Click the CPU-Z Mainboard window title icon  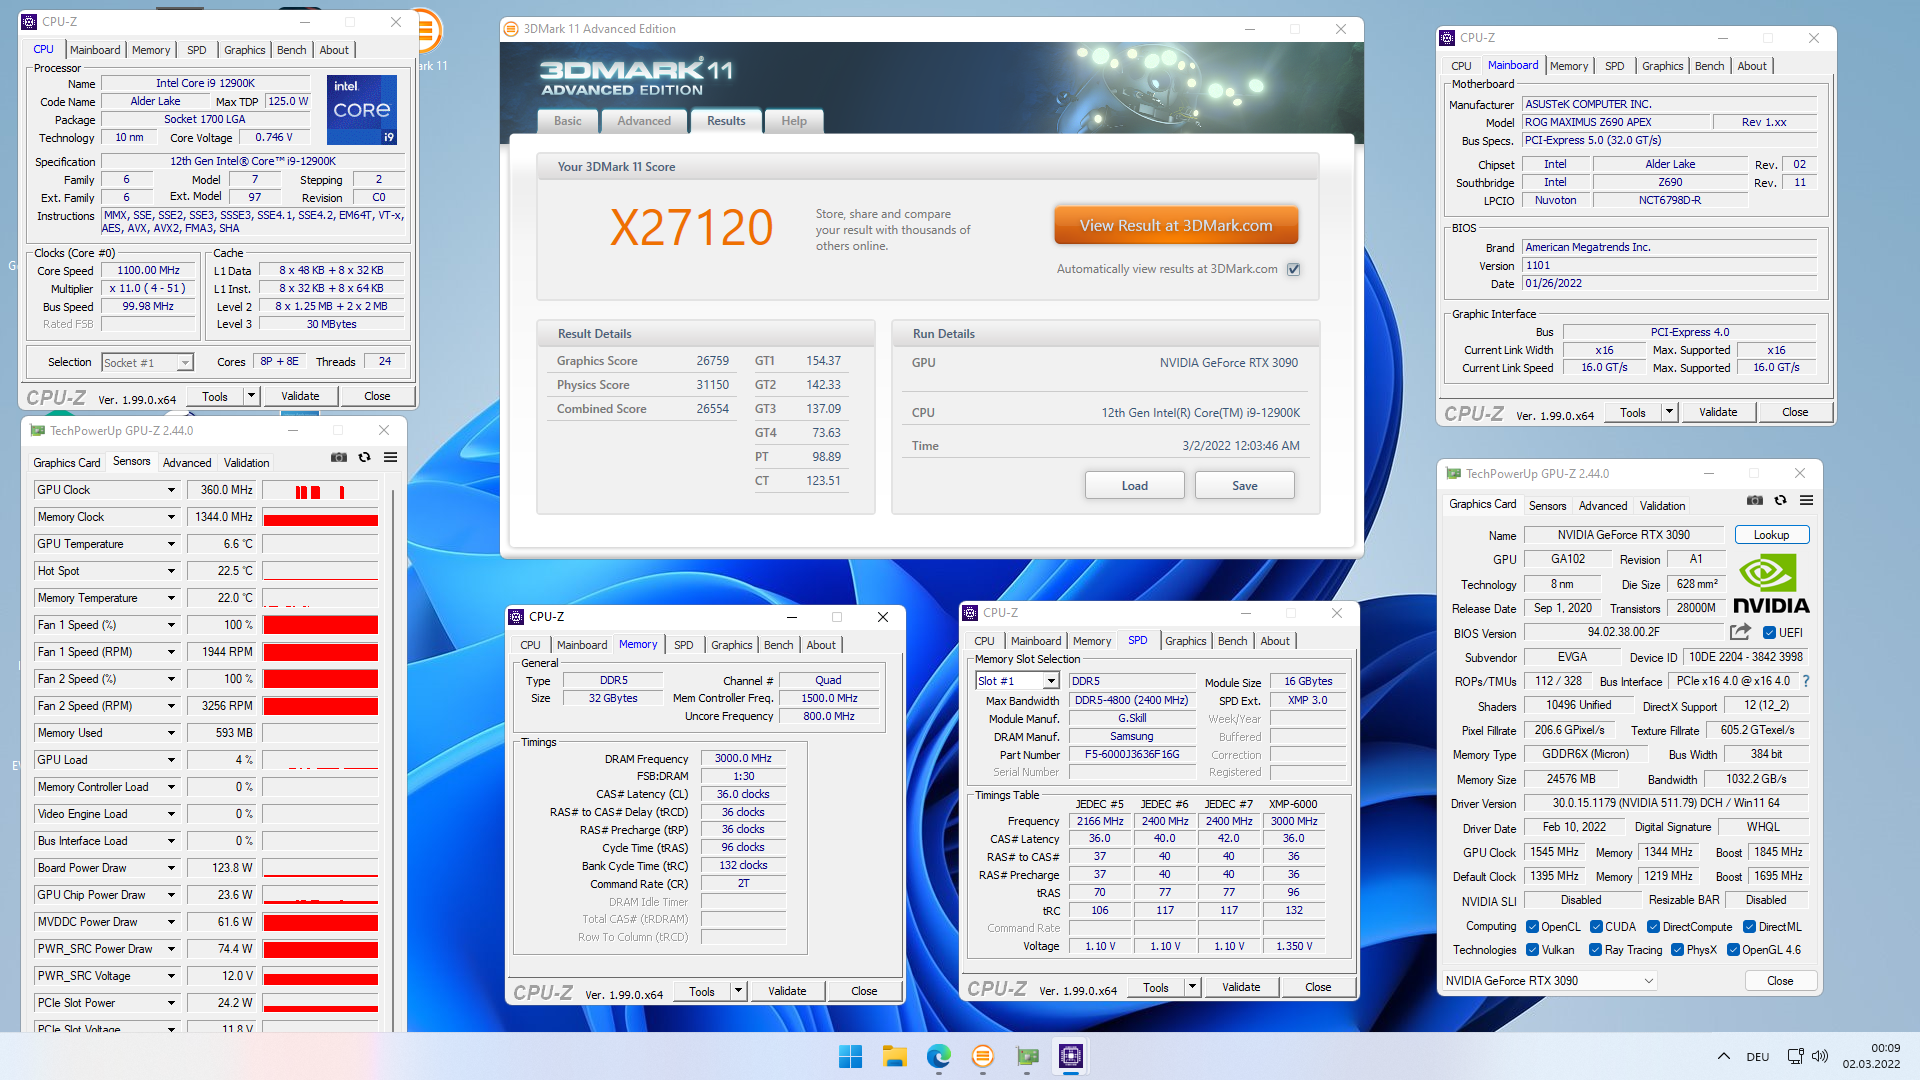click(1447, 38)
